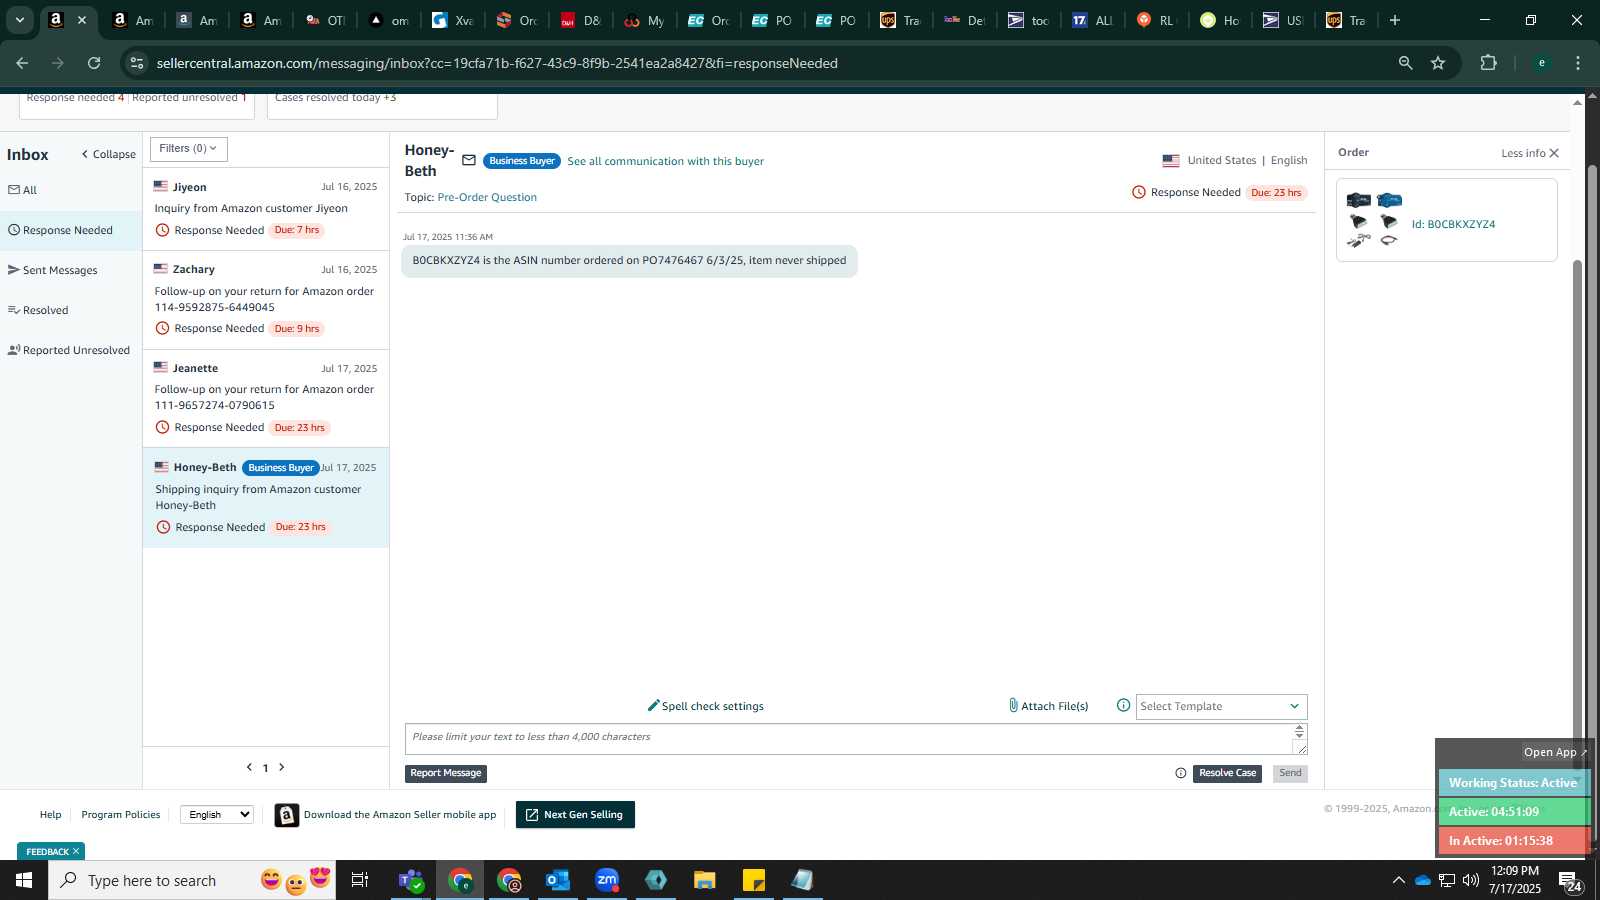Select Honey-Beth's shipping inquiry message
The height and width of the screenshot is (900, 1600).
266,497
